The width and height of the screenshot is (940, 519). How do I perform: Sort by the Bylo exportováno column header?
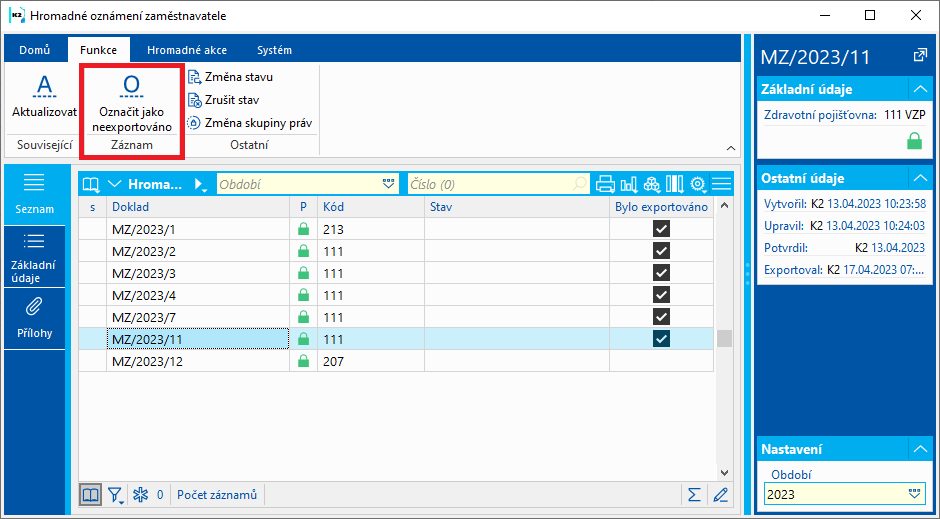coord(661,207)
